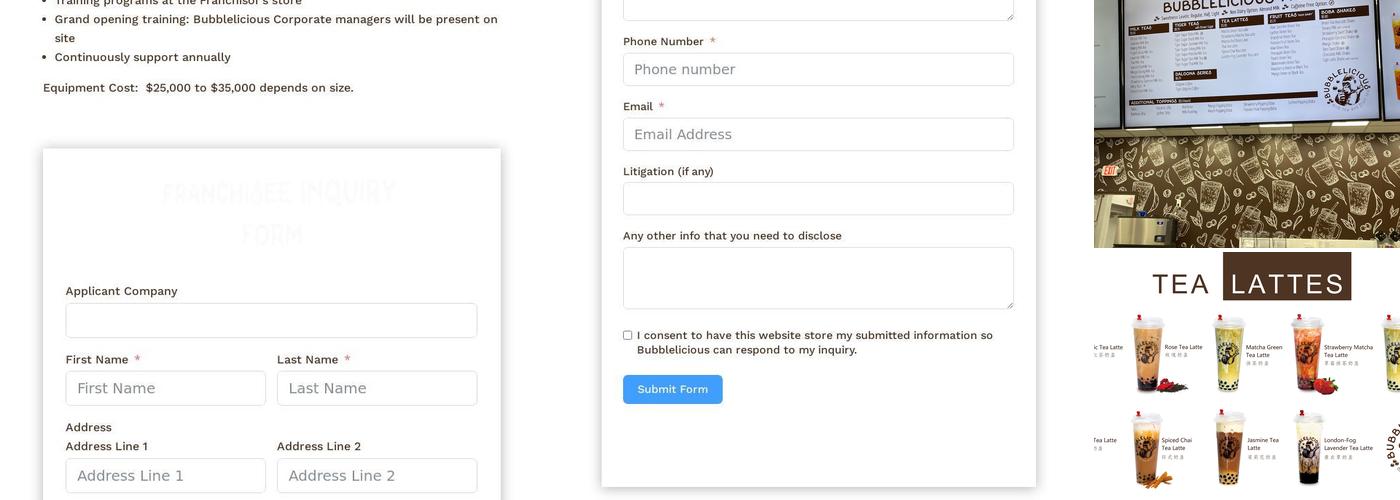Click the Address Line 1 field

[166, 476]
